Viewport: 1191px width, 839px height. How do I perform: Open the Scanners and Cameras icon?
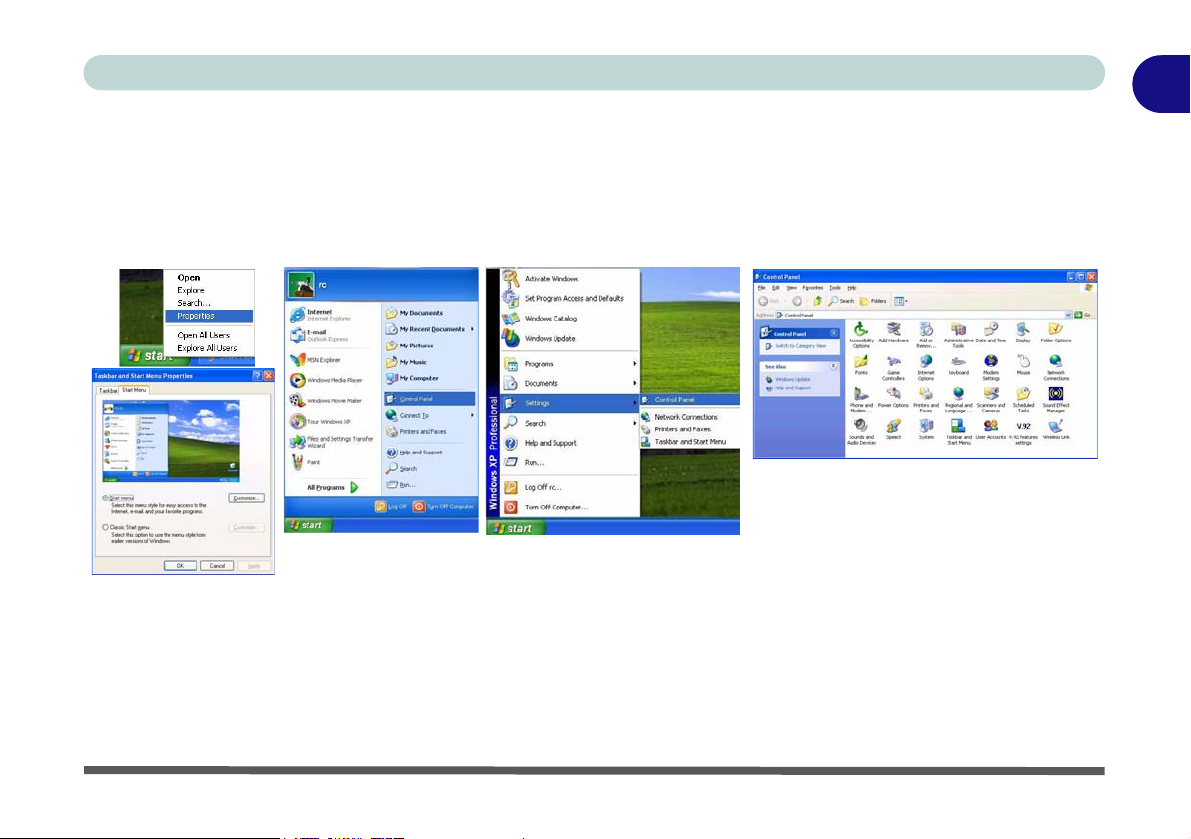coord(990,399)
